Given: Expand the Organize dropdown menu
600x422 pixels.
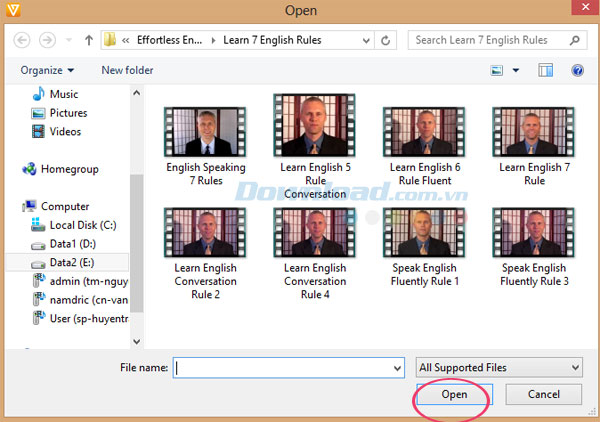Looking at the screenshot, I should (47, 70).
